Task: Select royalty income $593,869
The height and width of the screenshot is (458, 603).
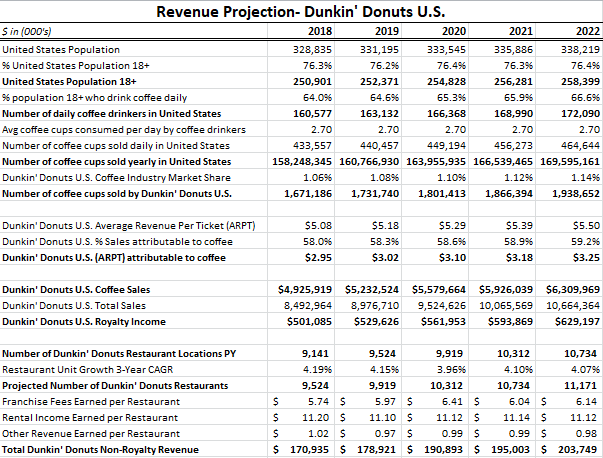Action: (510, 322)
